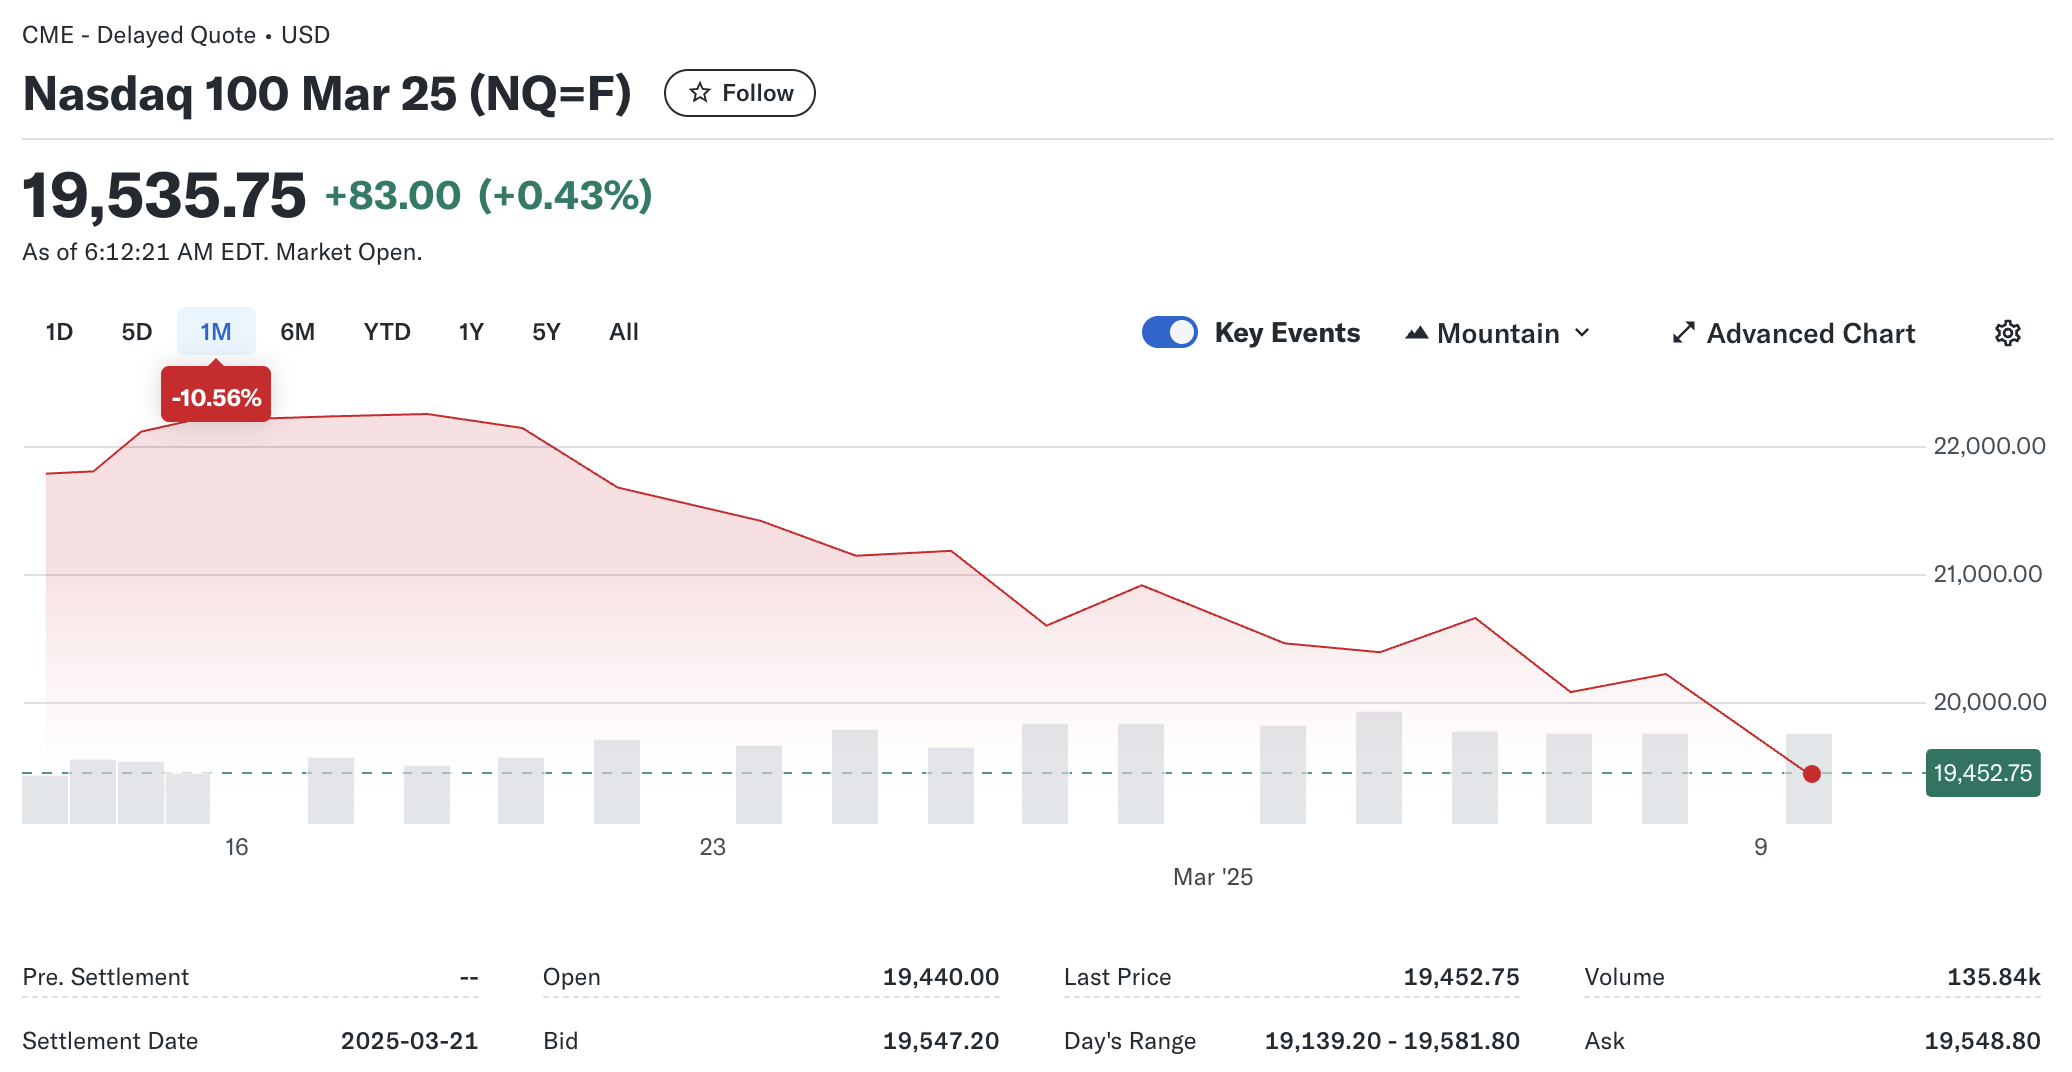The height and width of the screenshot is (1072, 2072).
Task: Click the Pre. Settlement label
Action: tap(105, 977)
